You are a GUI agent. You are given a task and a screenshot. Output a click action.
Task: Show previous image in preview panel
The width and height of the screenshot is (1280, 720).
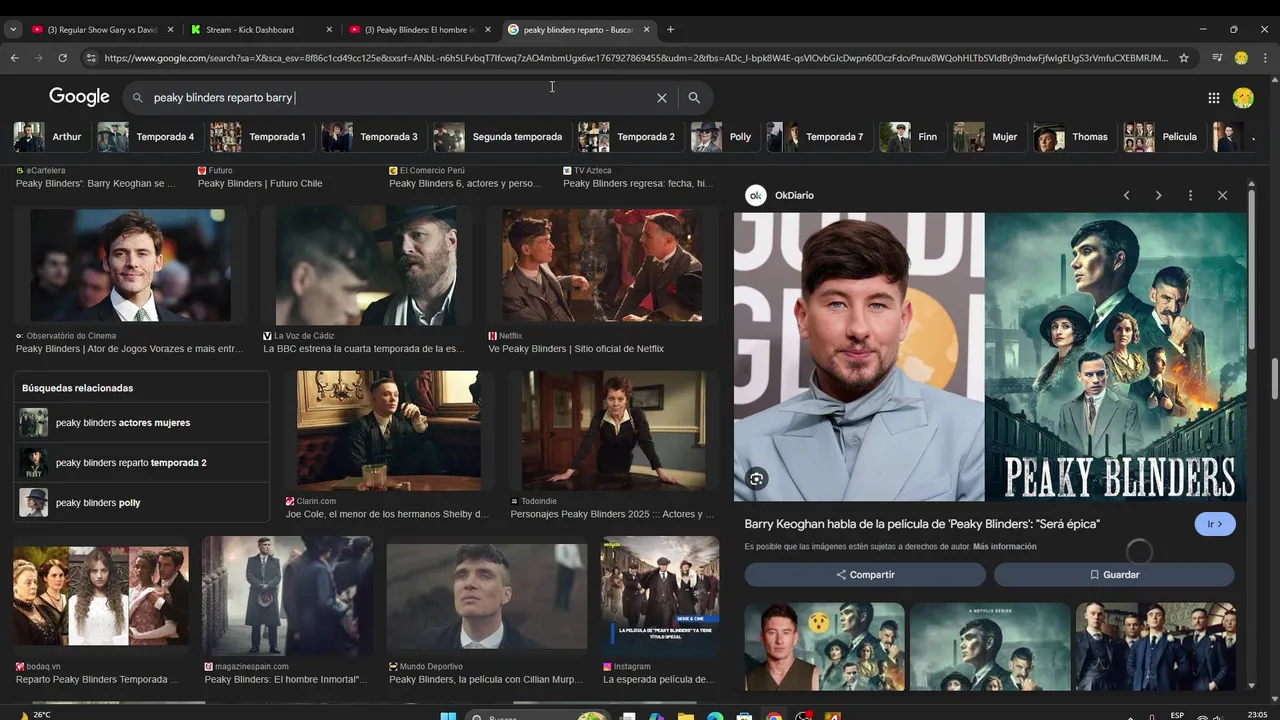[1126, 195]
